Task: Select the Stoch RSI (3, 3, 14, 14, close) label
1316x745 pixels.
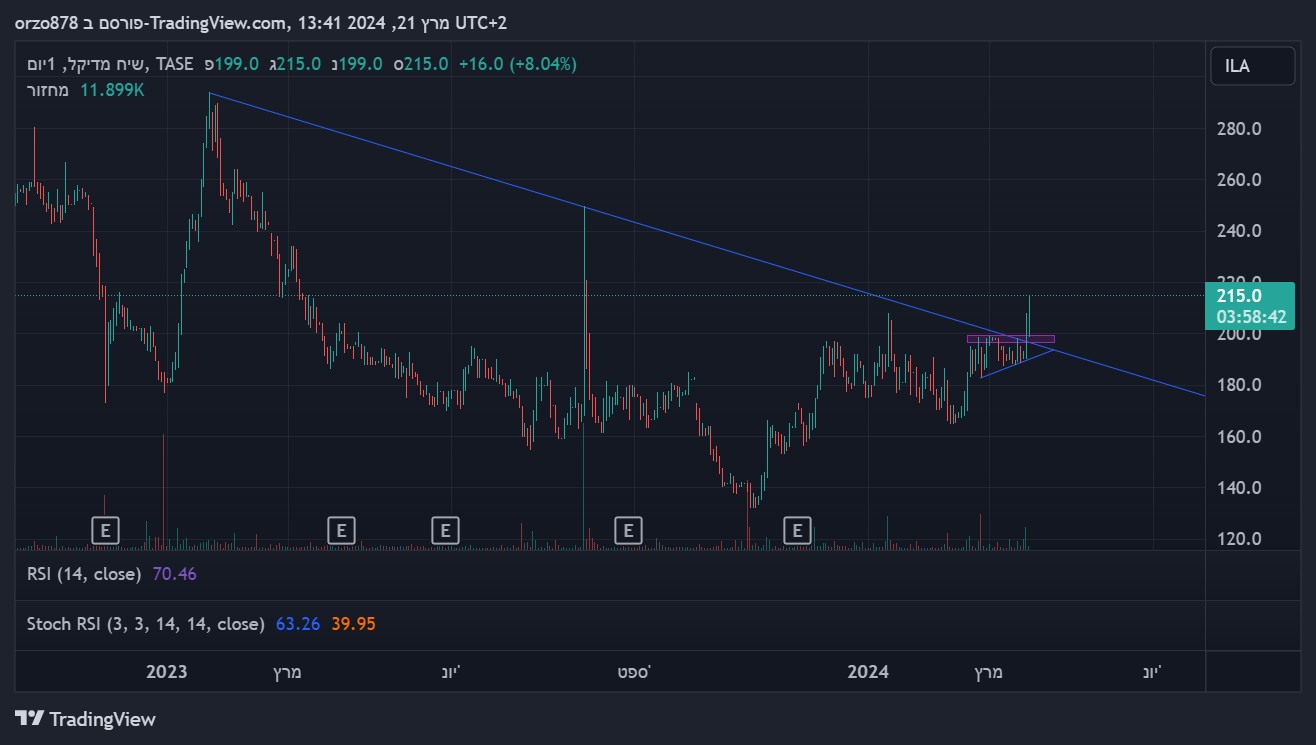Action: [x=146, y=624]
